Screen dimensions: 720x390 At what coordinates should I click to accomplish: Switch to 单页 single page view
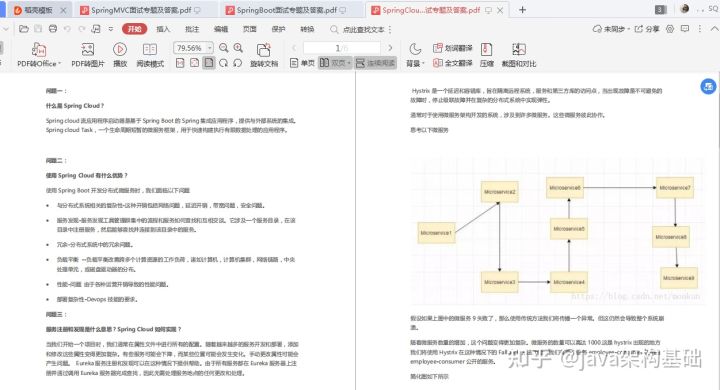tap(303, 63)
